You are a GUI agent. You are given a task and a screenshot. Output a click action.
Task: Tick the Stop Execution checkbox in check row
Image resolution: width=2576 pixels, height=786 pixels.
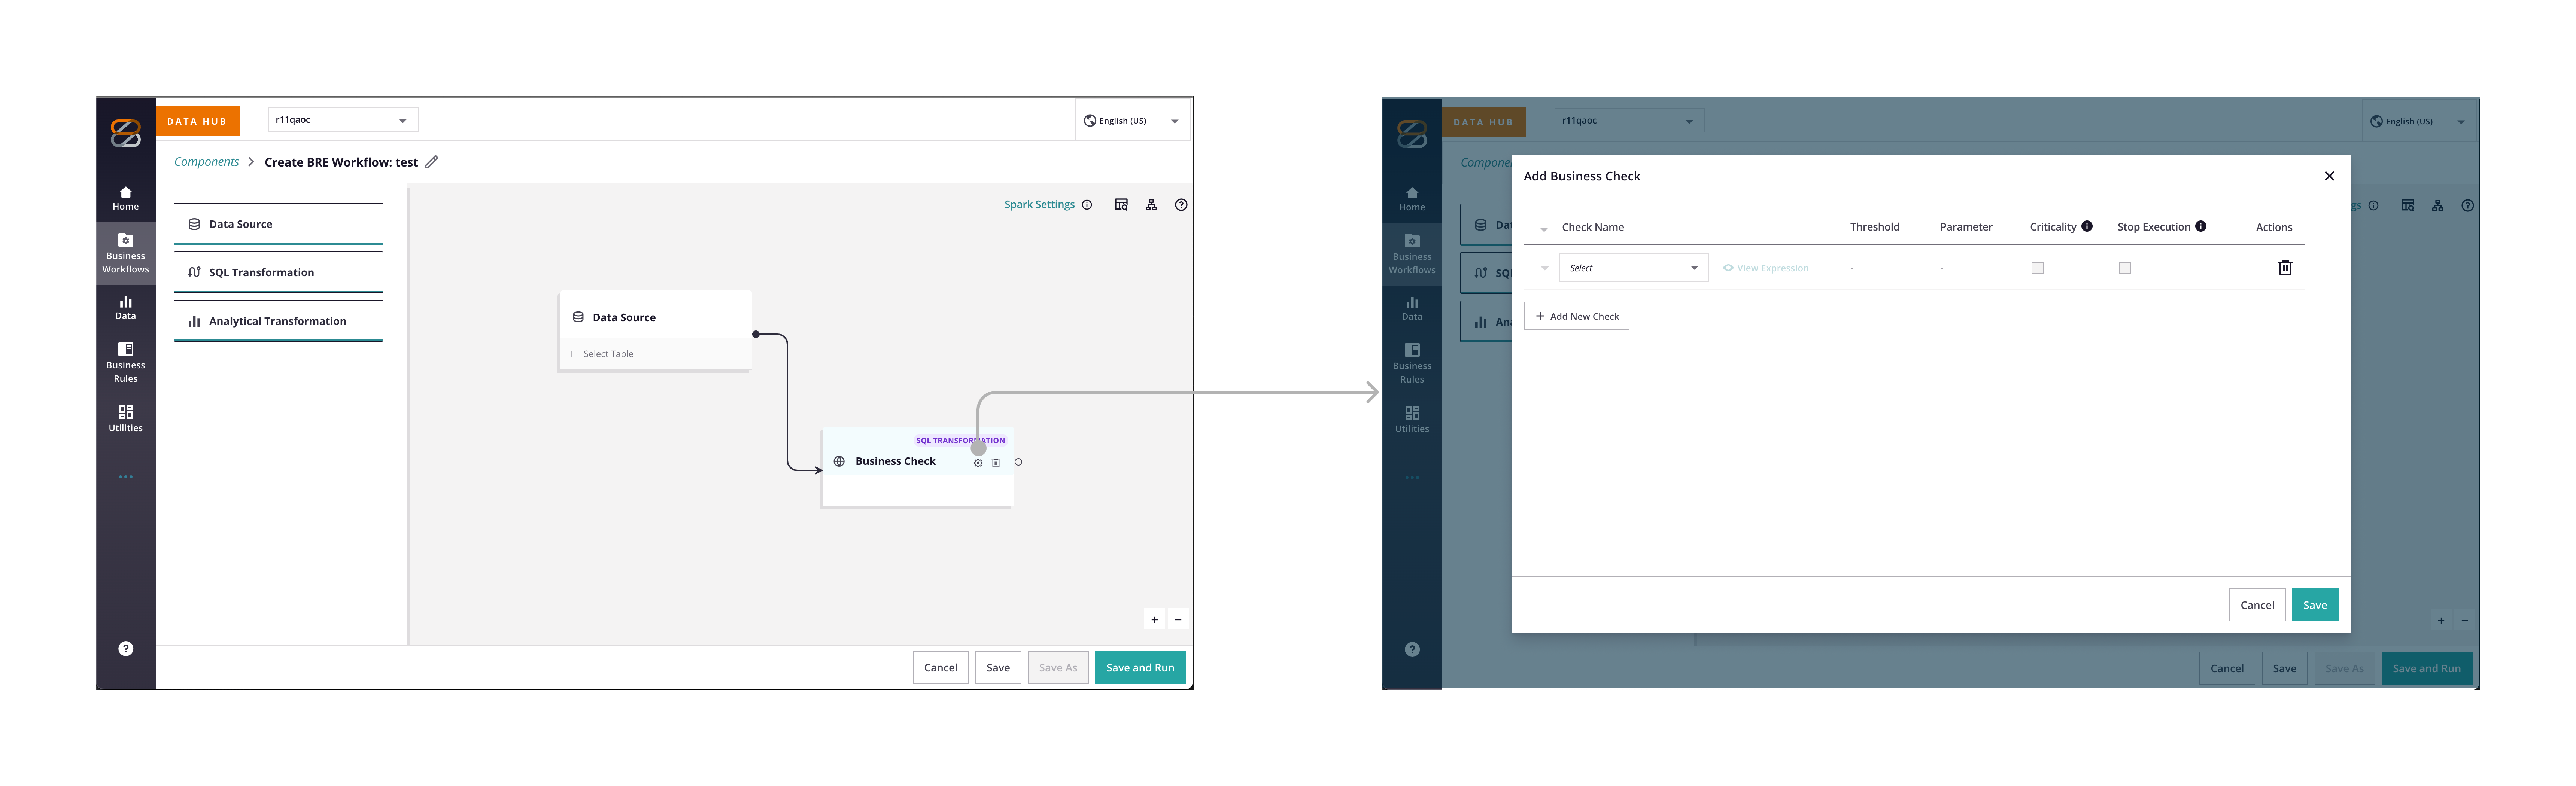tap(2125, 268)
